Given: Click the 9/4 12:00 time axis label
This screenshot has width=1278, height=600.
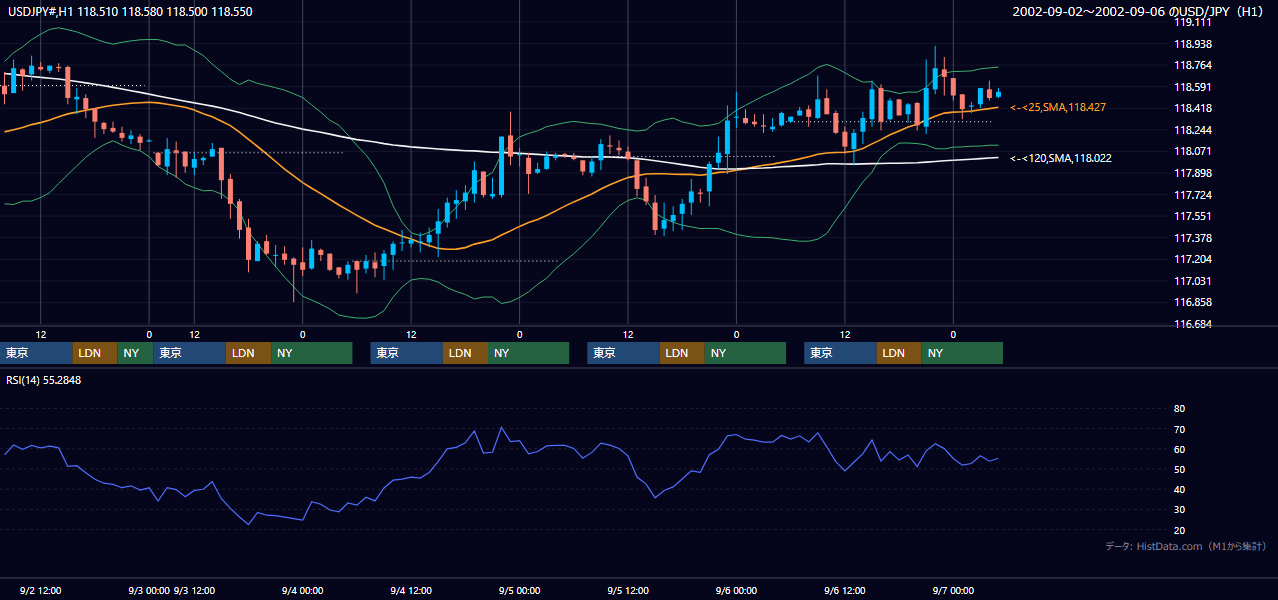Looking at the screenshot, I should click(411, 591).
